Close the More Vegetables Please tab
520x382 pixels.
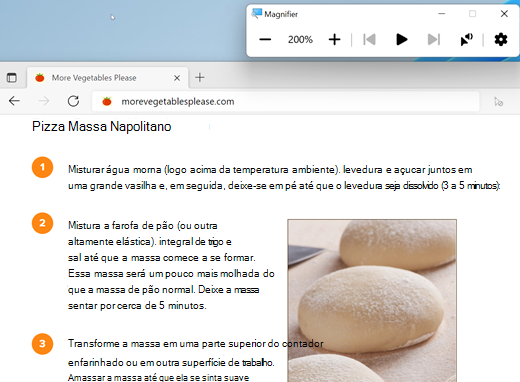click(177, 78)
